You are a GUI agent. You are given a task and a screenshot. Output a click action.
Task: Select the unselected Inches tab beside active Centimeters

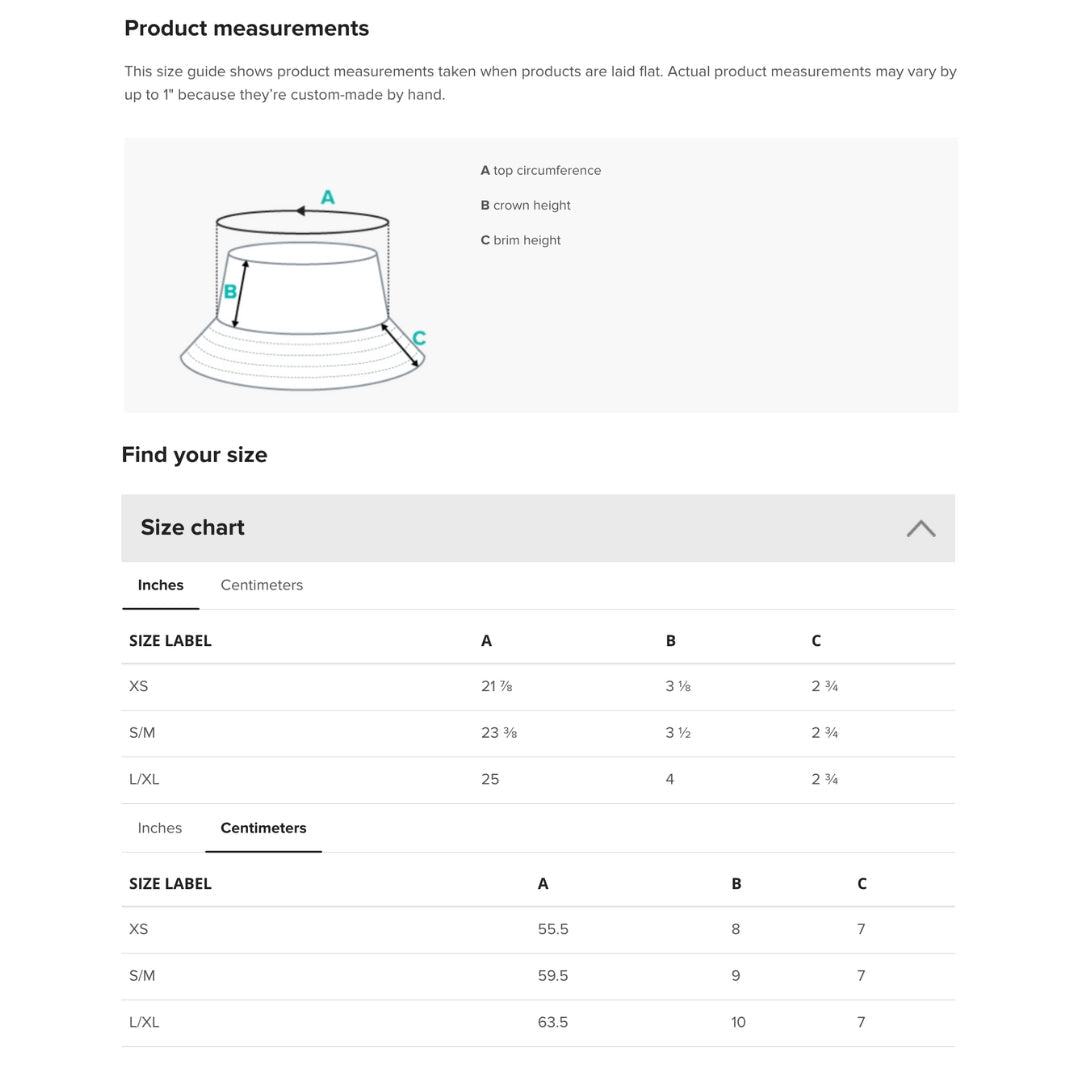tap(159, 828)
